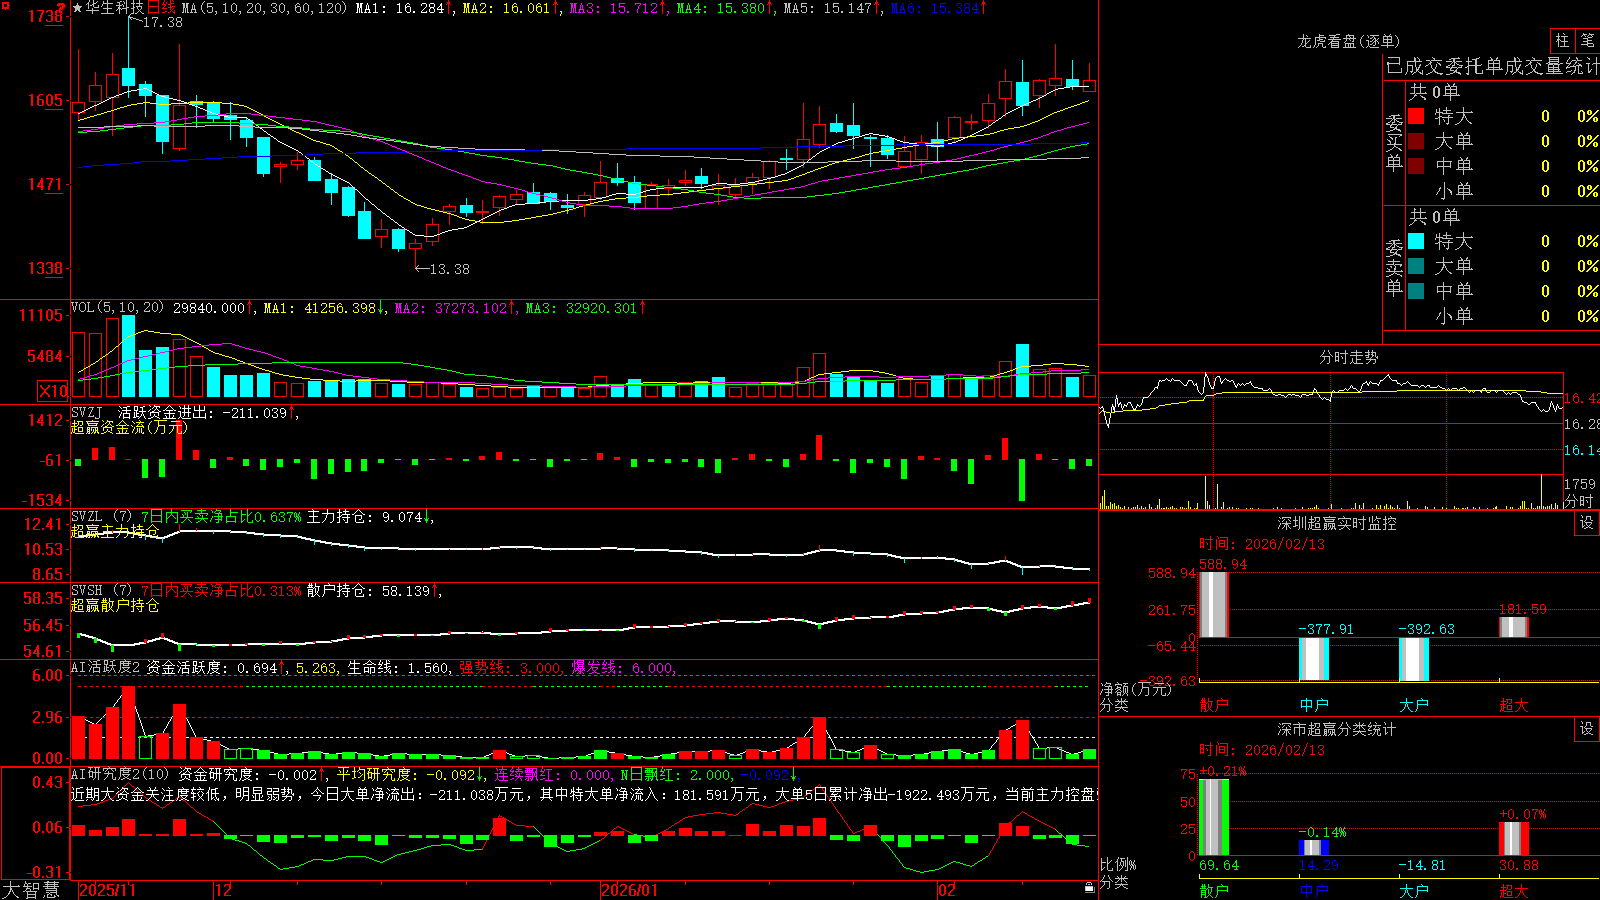
Task: Click the 散户 bar labeled 588.94
Action: 1213,604
